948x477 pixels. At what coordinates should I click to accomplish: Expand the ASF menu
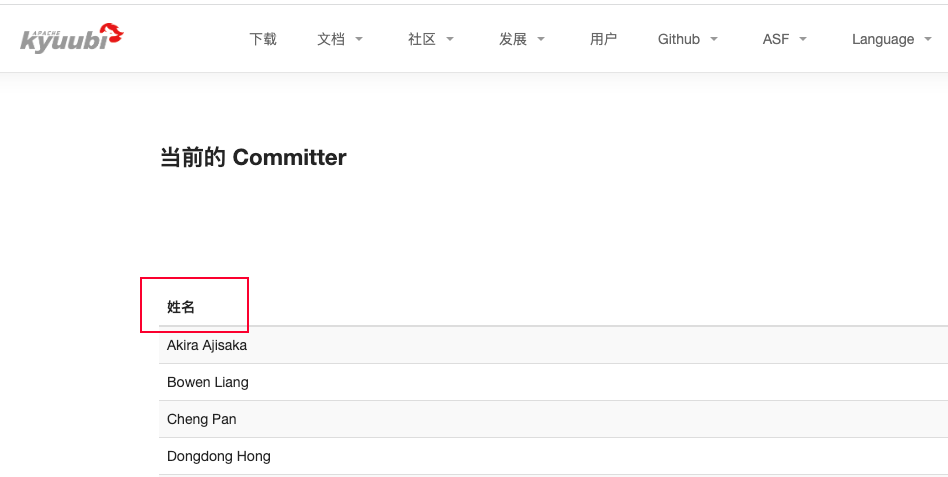coord(785,39)
